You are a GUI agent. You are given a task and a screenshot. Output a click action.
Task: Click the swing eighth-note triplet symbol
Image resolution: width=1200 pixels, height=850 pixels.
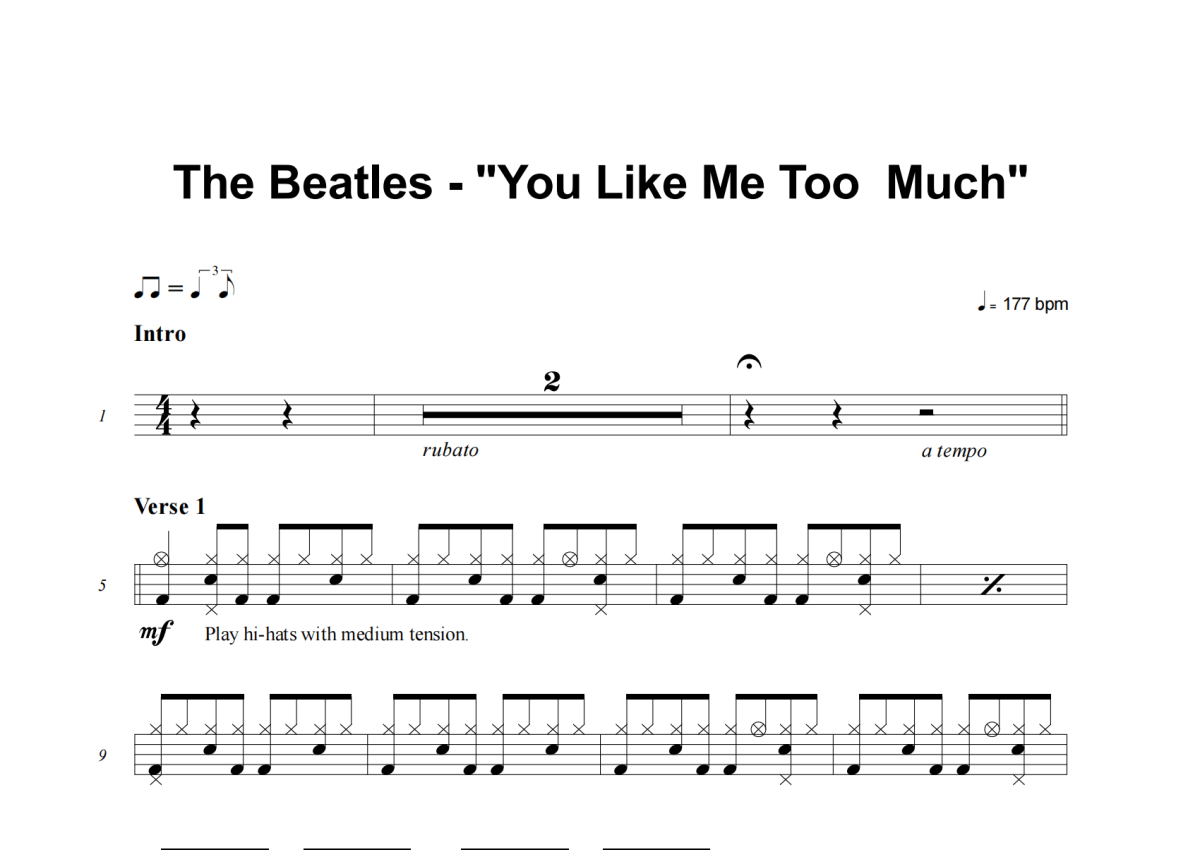[184, 286]
